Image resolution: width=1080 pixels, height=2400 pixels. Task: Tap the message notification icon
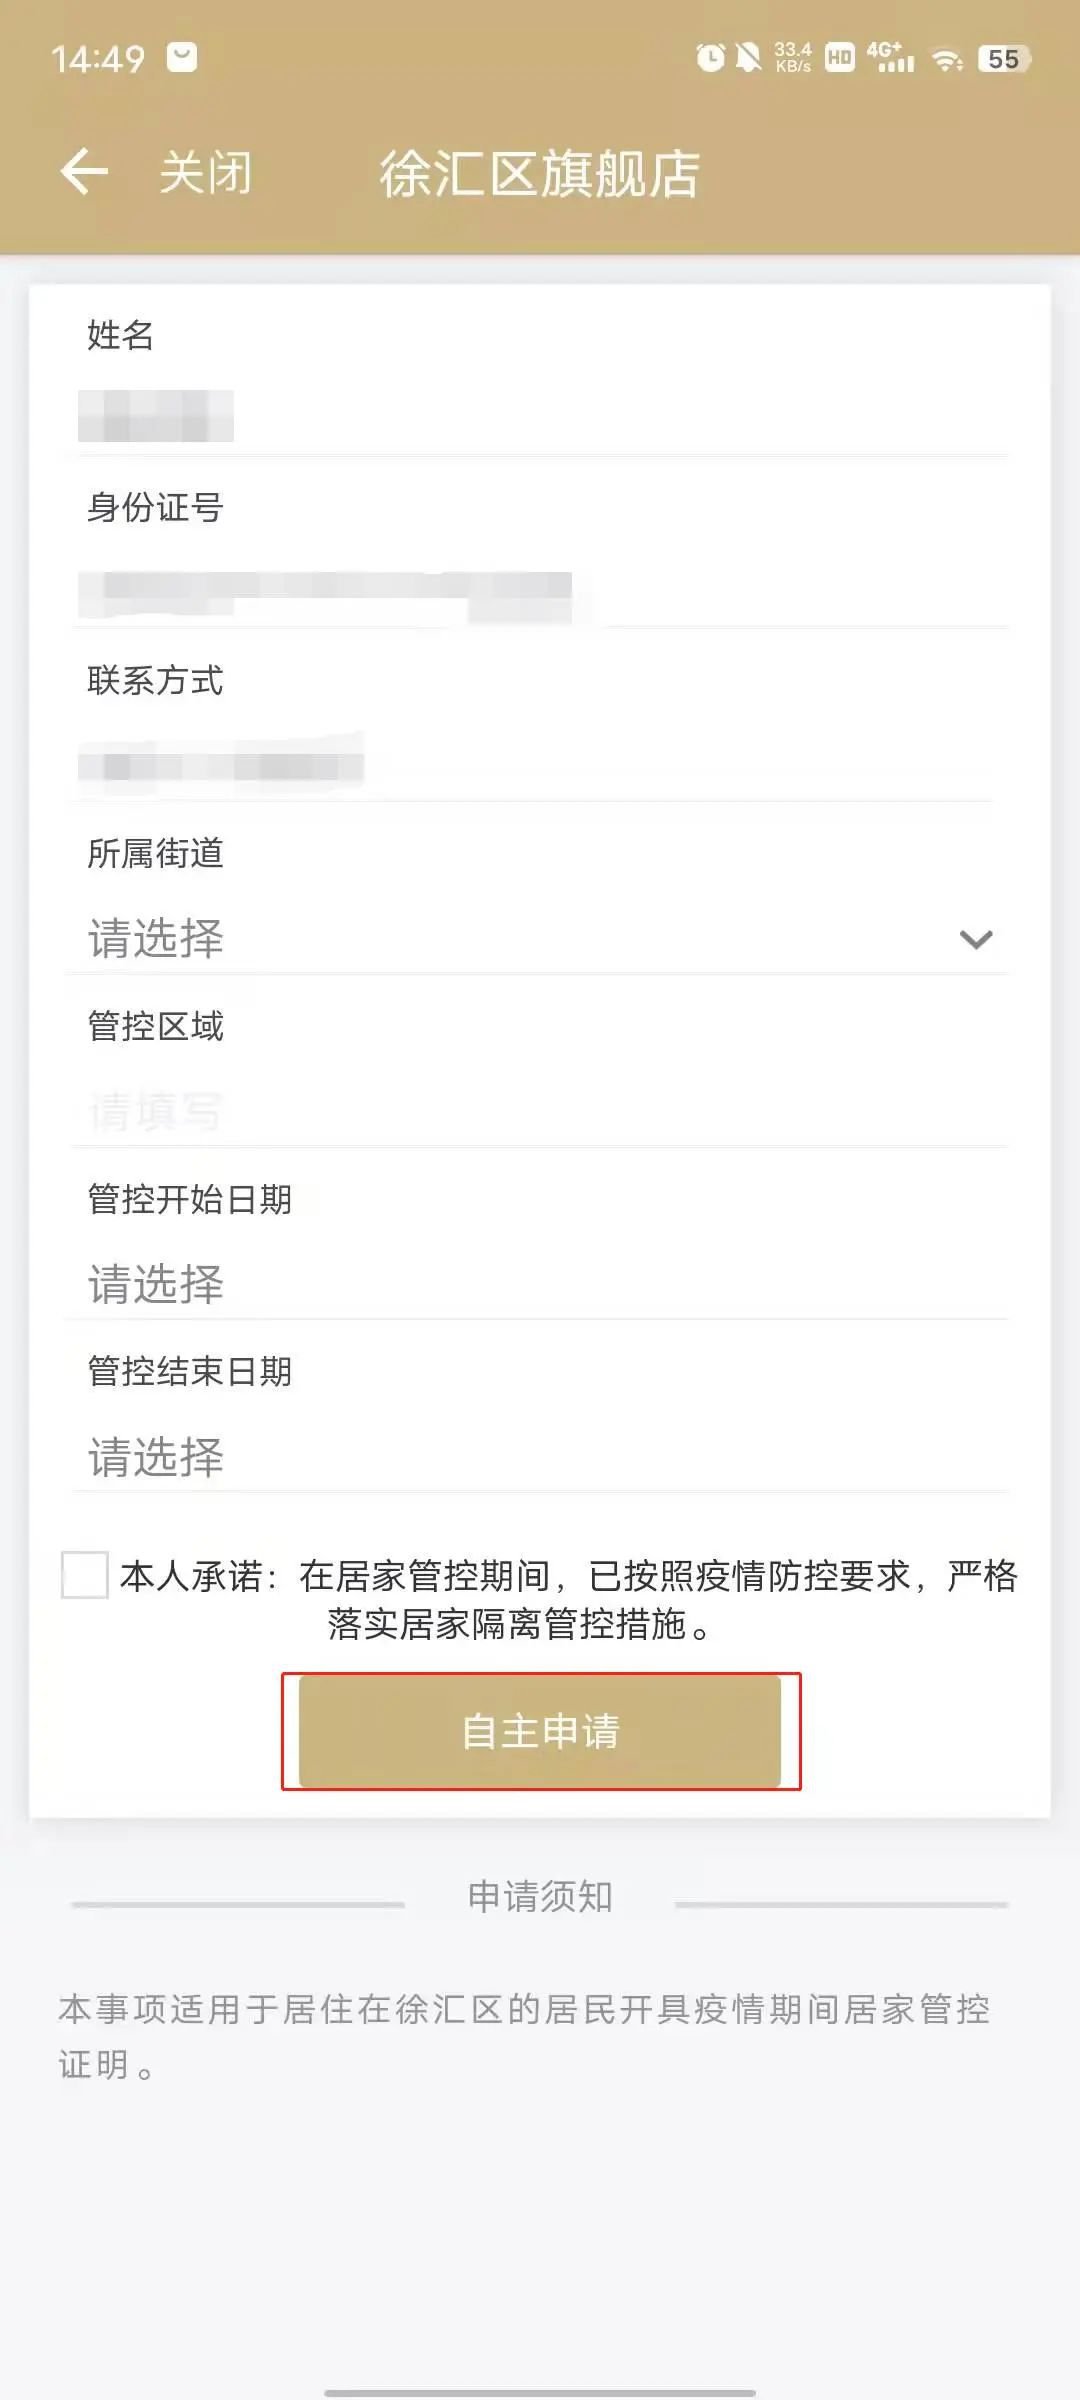click(x=182, y=58)
